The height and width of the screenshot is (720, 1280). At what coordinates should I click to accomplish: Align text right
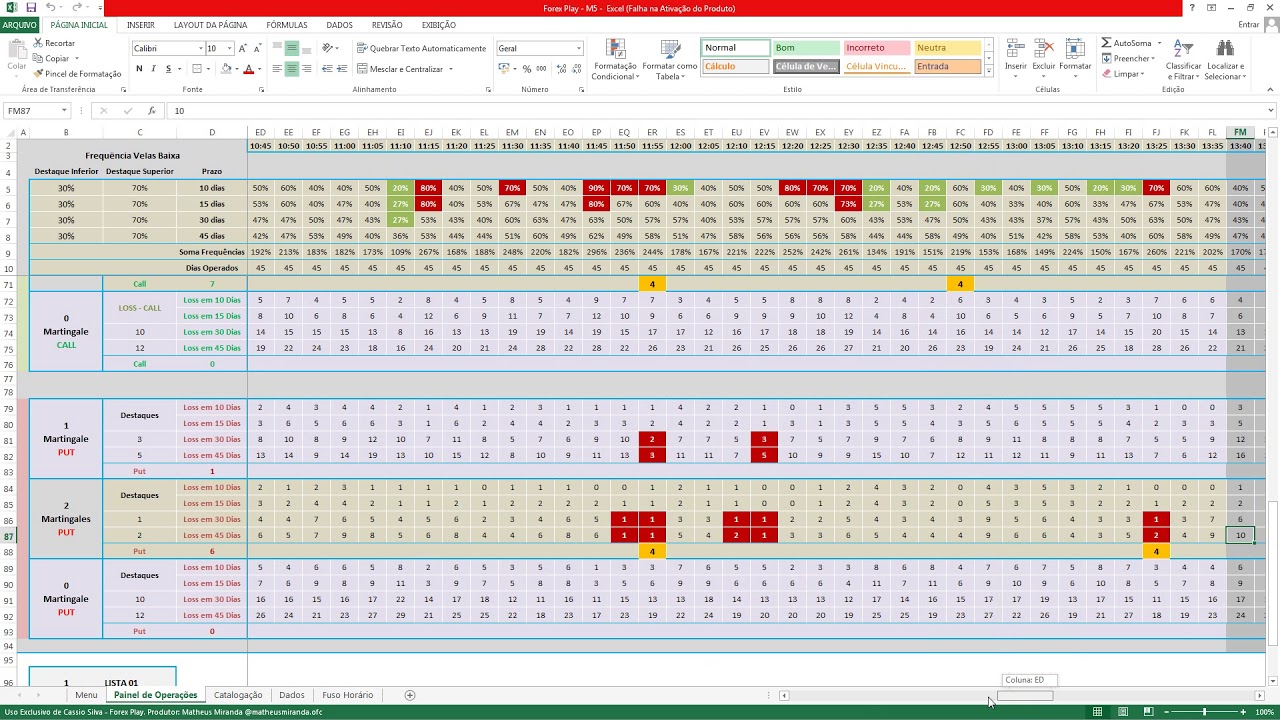tap(307, 69)
